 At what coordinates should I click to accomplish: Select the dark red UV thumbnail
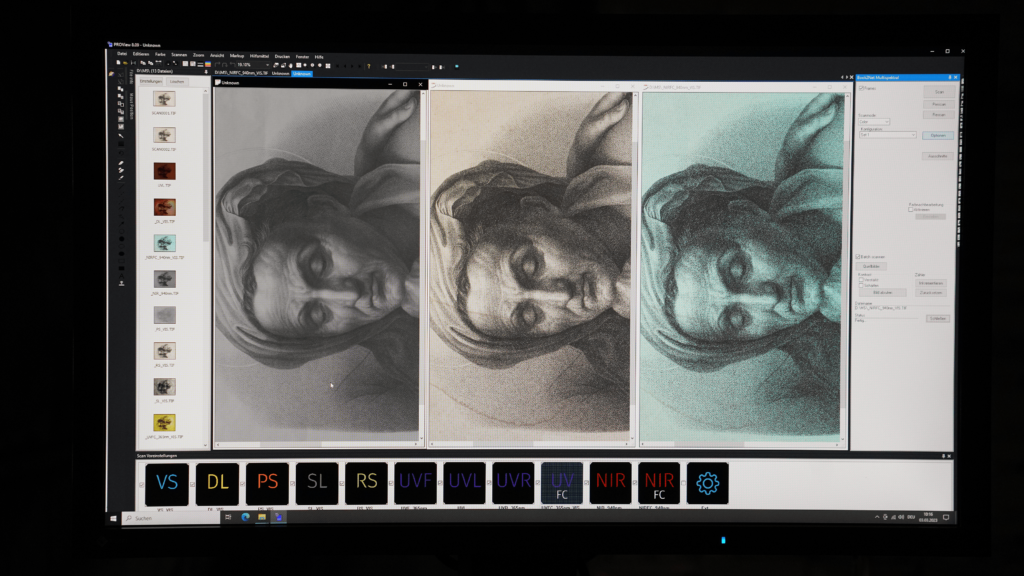pyautogui.click(x=165, y=171)
